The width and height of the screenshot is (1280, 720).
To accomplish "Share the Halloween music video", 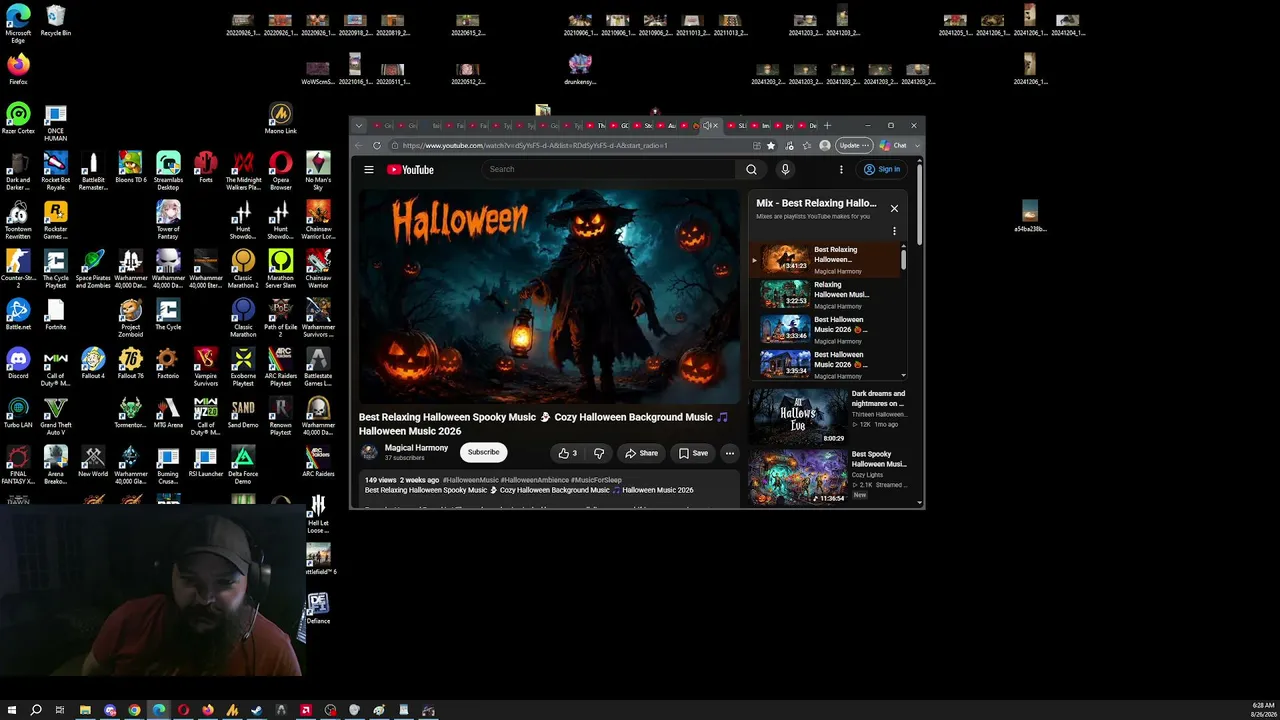I will 641,453.
